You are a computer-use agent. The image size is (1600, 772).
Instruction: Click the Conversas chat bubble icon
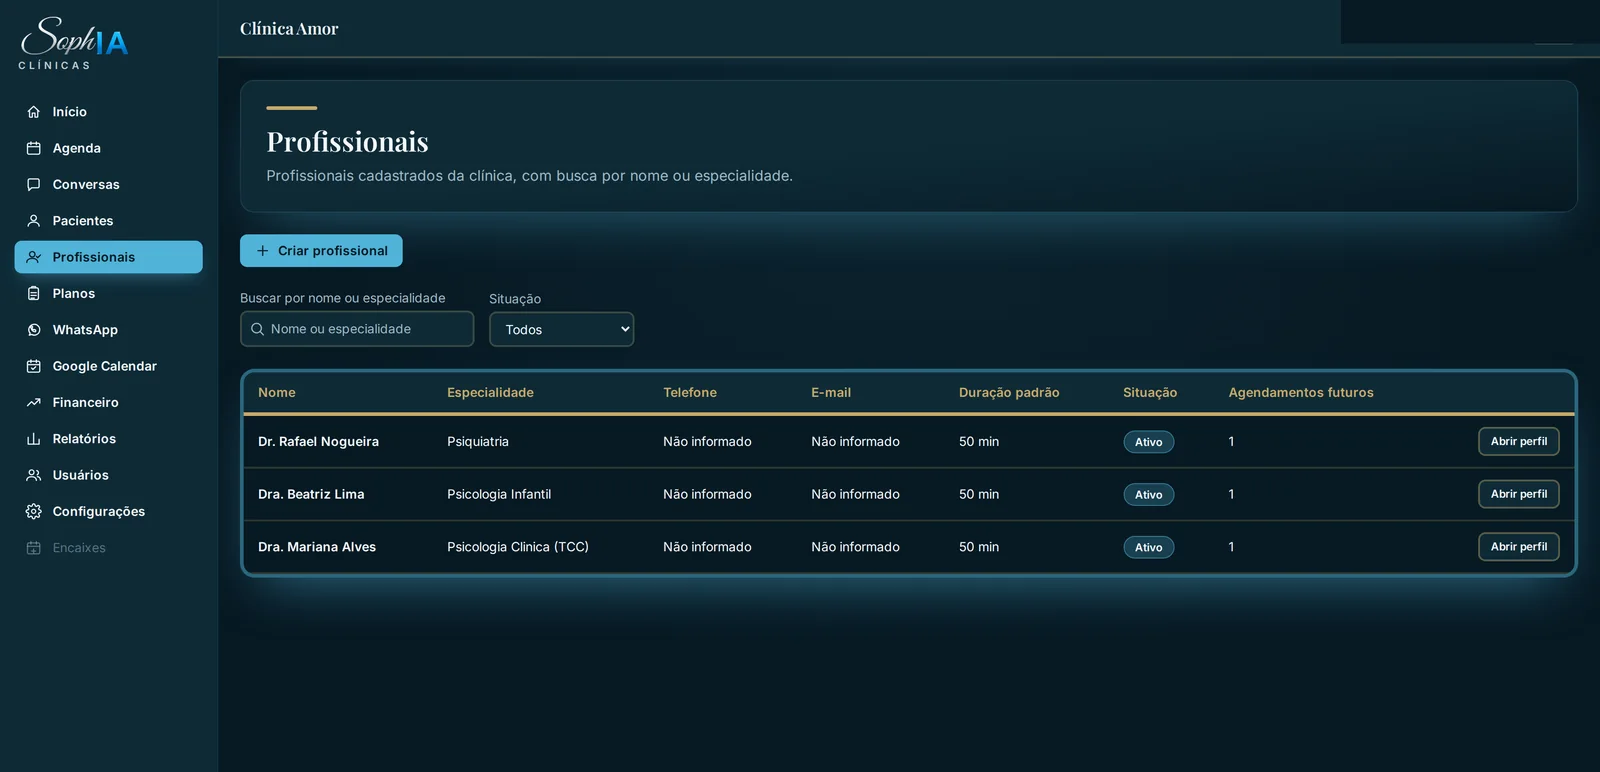pyautogui.click(x=33, y=184)
